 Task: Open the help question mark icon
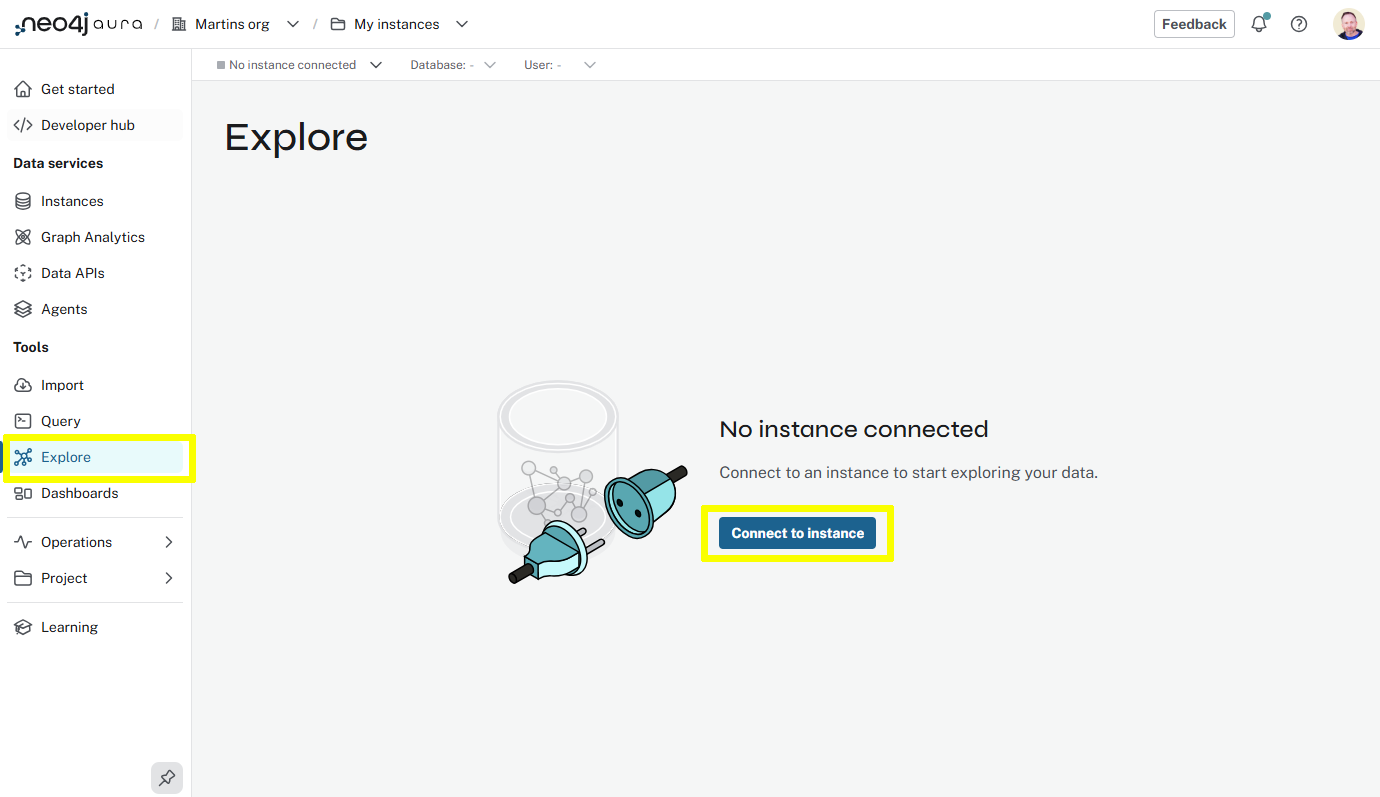click(x=1299, y=23)
